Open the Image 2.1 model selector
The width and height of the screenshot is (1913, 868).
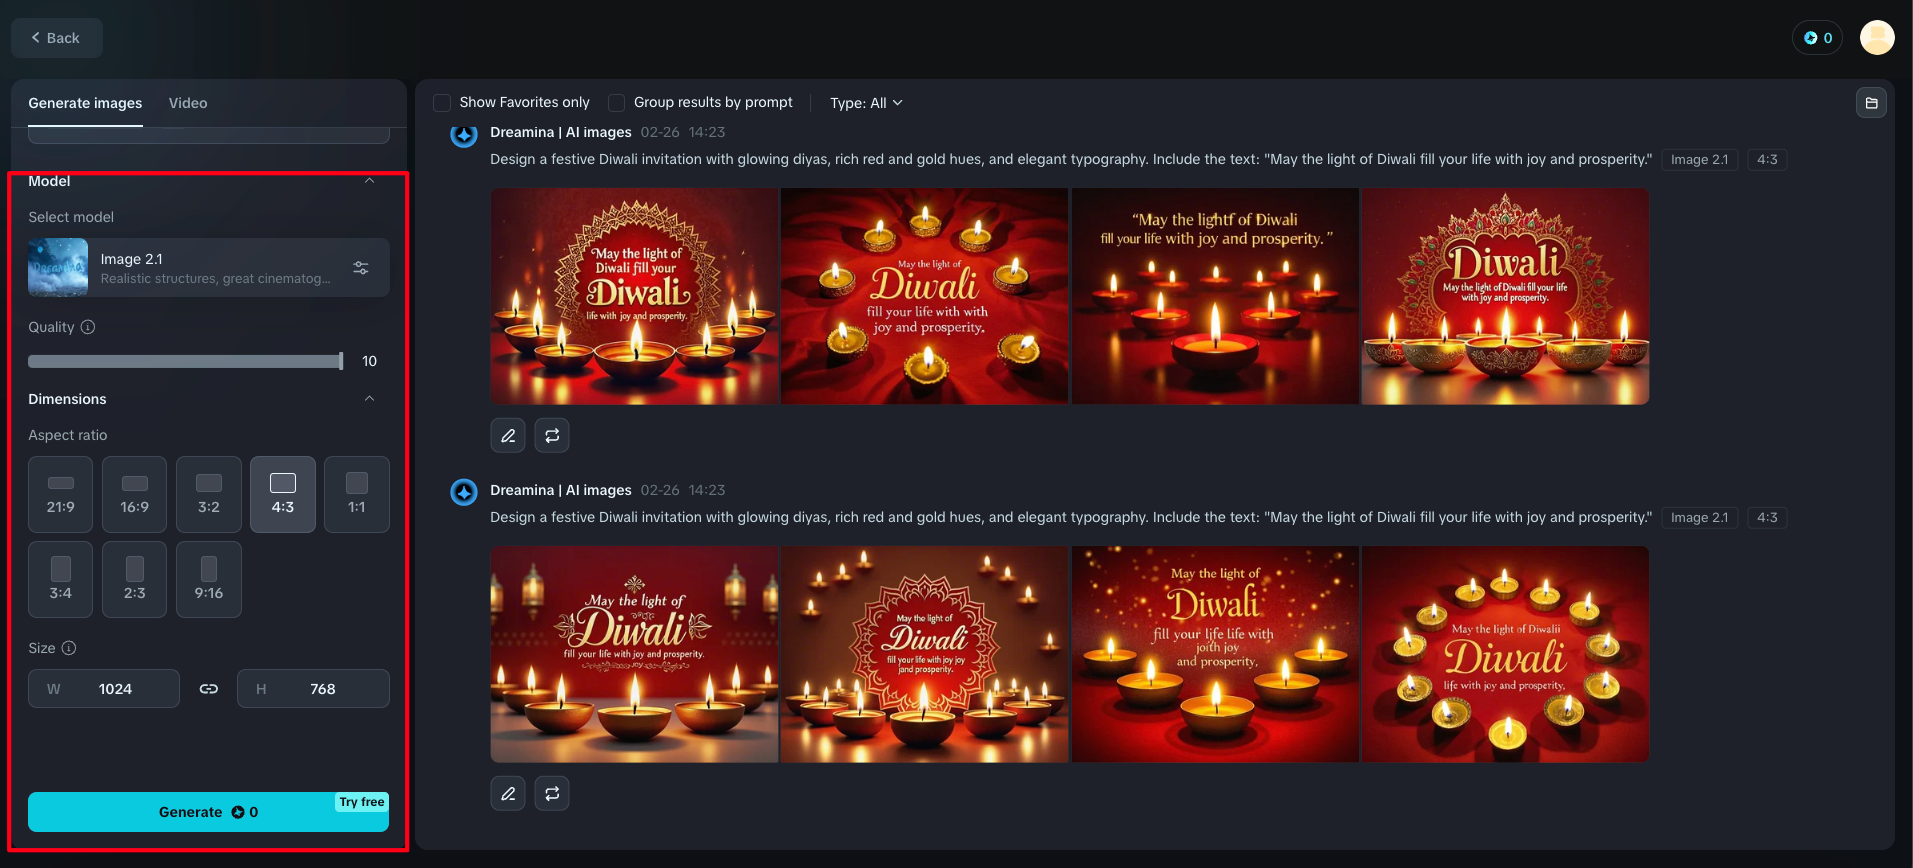point(209,267)
